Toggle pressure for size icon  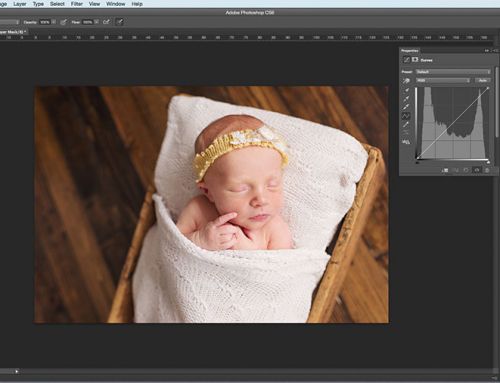(119, 22)
